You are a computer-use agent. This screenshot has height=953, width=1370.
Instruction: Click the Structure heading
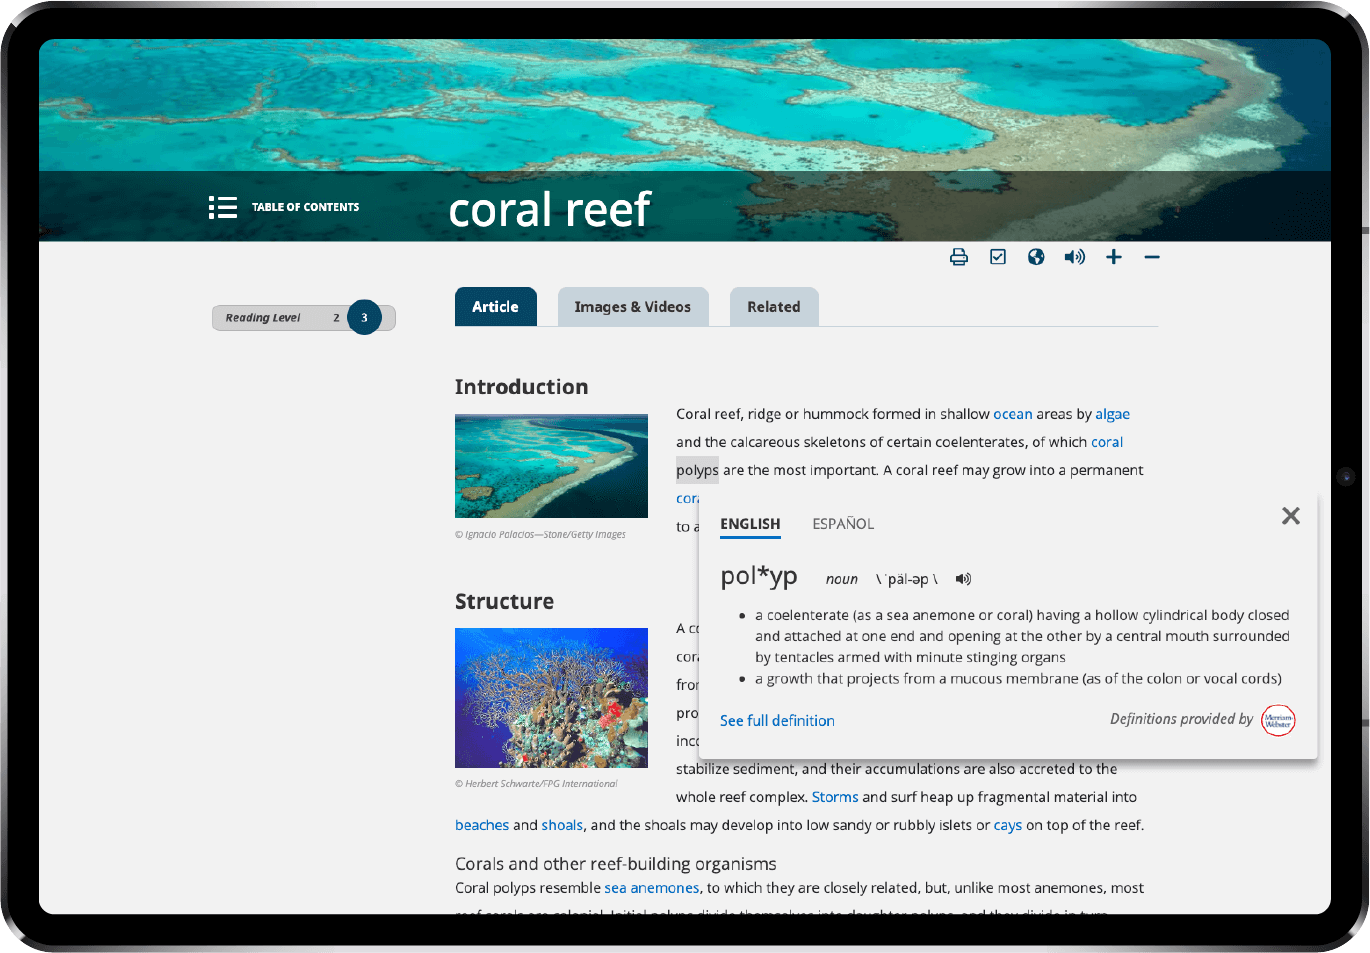pyautogui.click(x=505, y=601)
